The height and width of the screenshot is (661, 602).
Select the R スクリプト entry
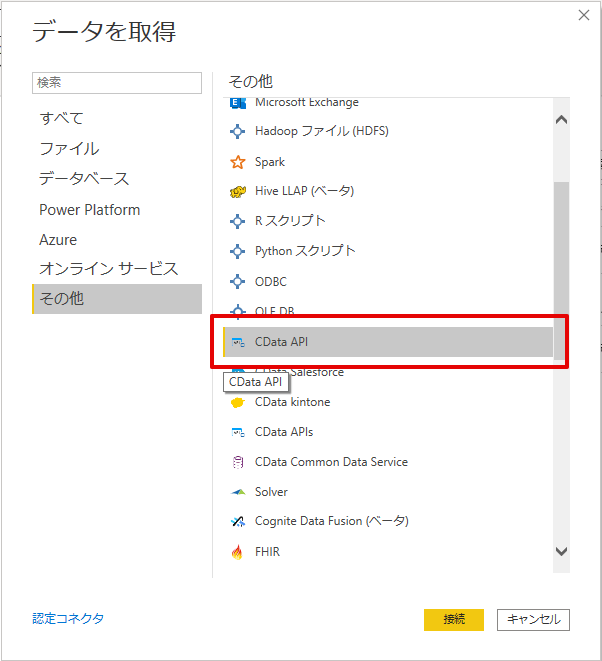[x=388, y=221]
